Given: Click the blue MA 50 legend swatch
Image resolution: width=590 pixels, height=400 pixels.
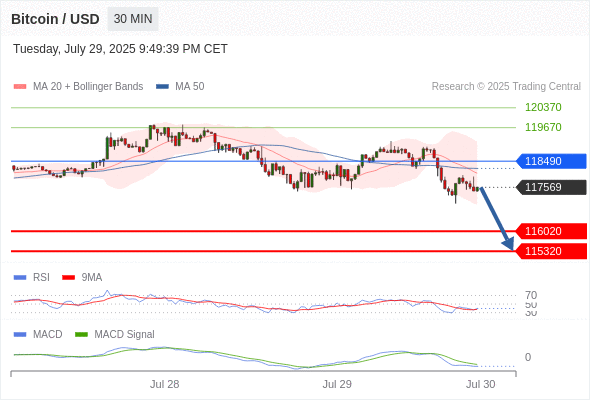Looking at the screenshot, I should [x=162, y=87].
